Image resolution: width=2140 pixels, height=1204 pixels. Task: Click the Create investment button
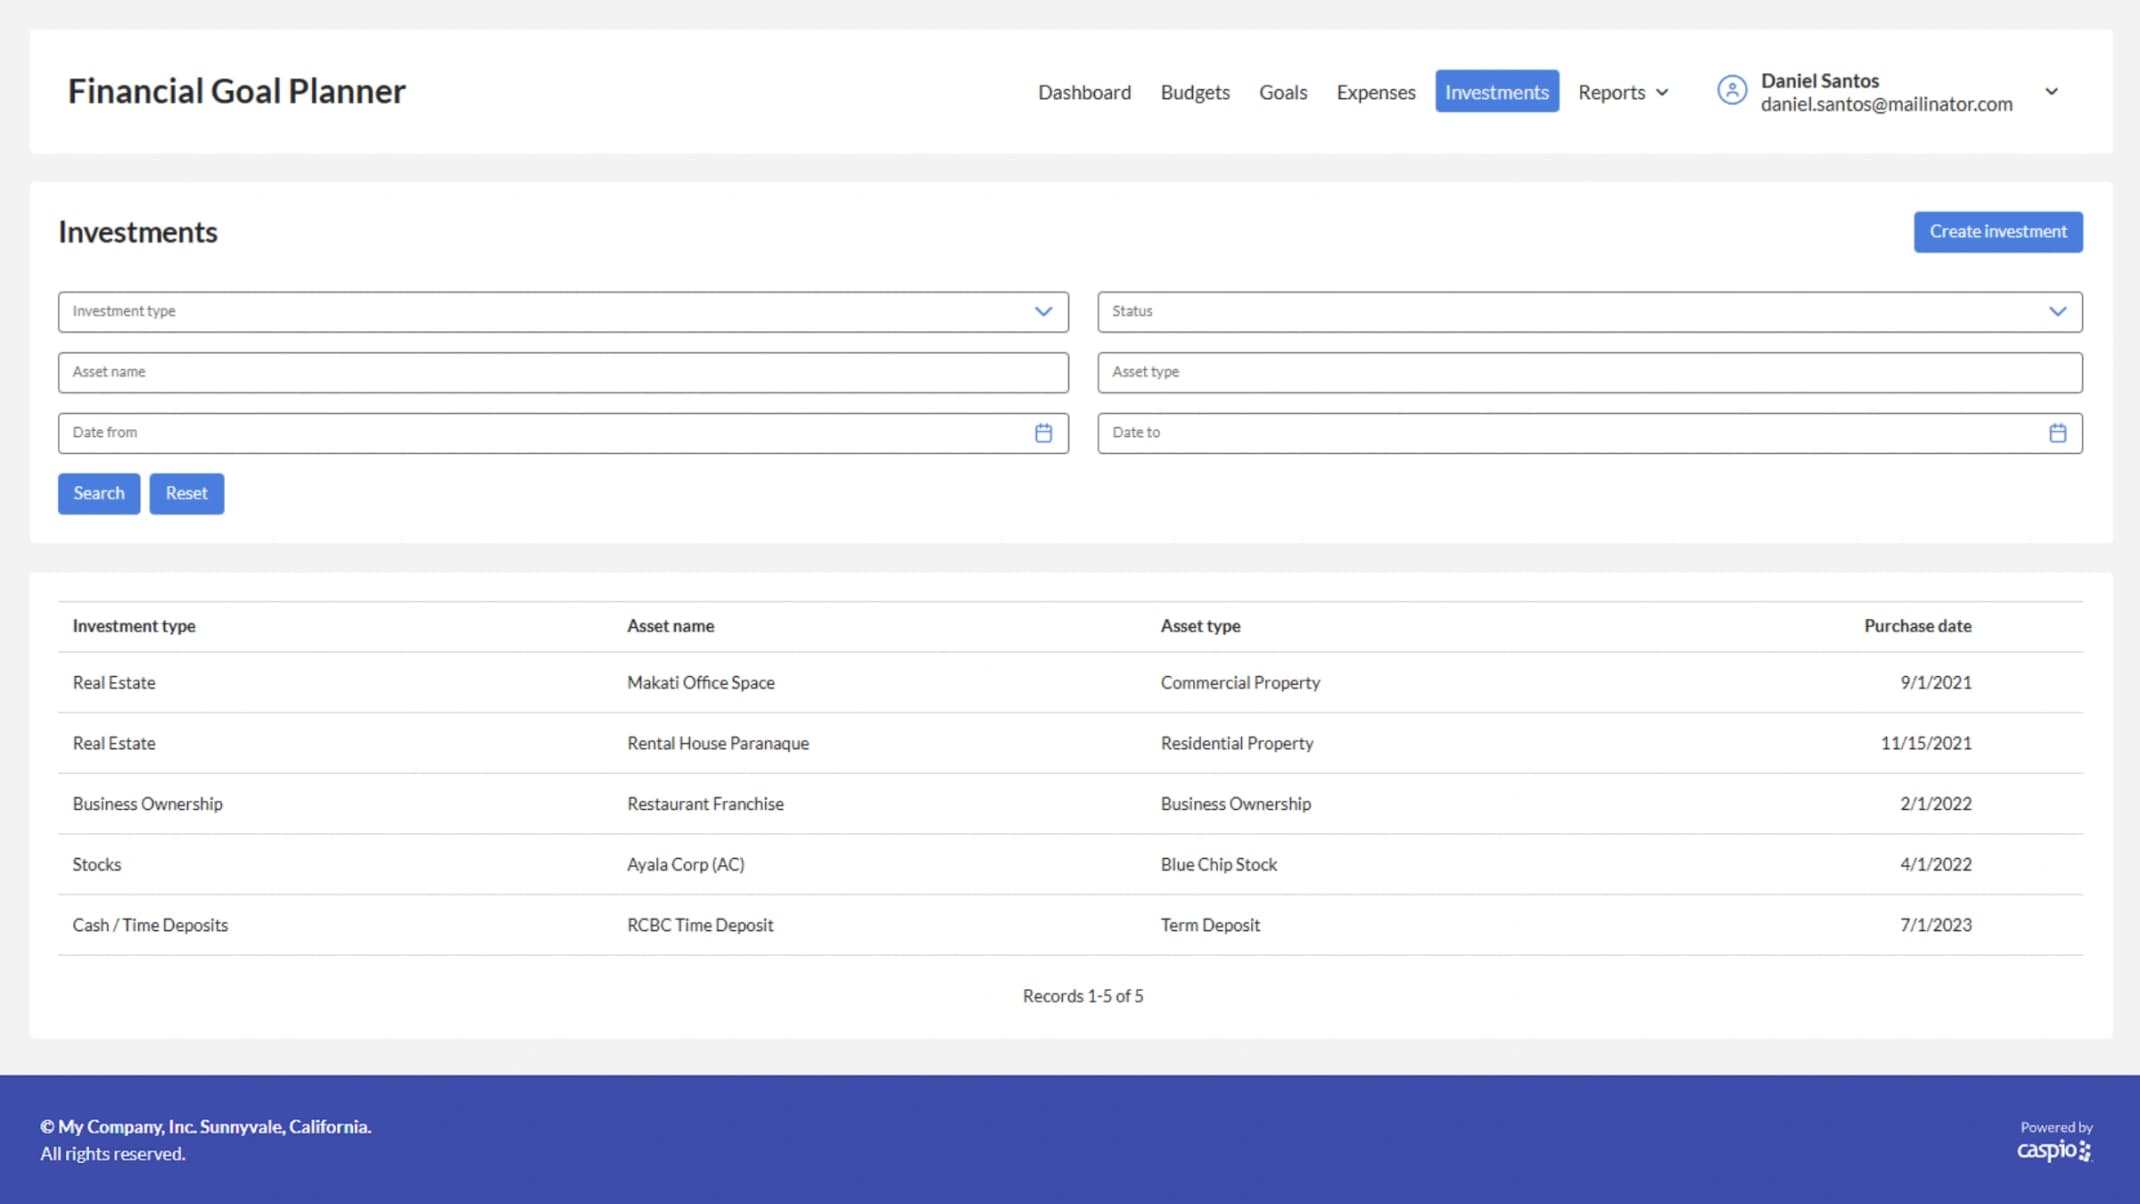tap(1998, 232)
